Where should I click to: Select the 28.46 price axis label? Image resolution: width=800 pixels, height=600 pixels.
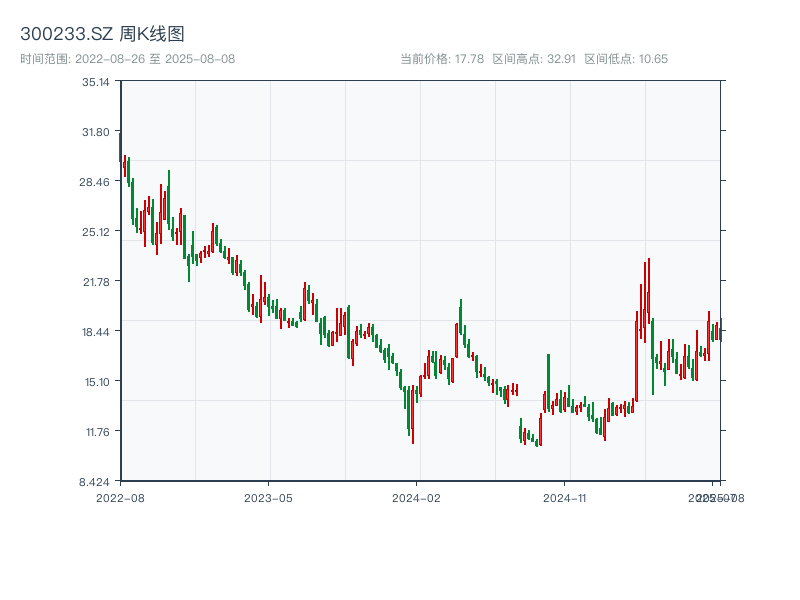96,182
